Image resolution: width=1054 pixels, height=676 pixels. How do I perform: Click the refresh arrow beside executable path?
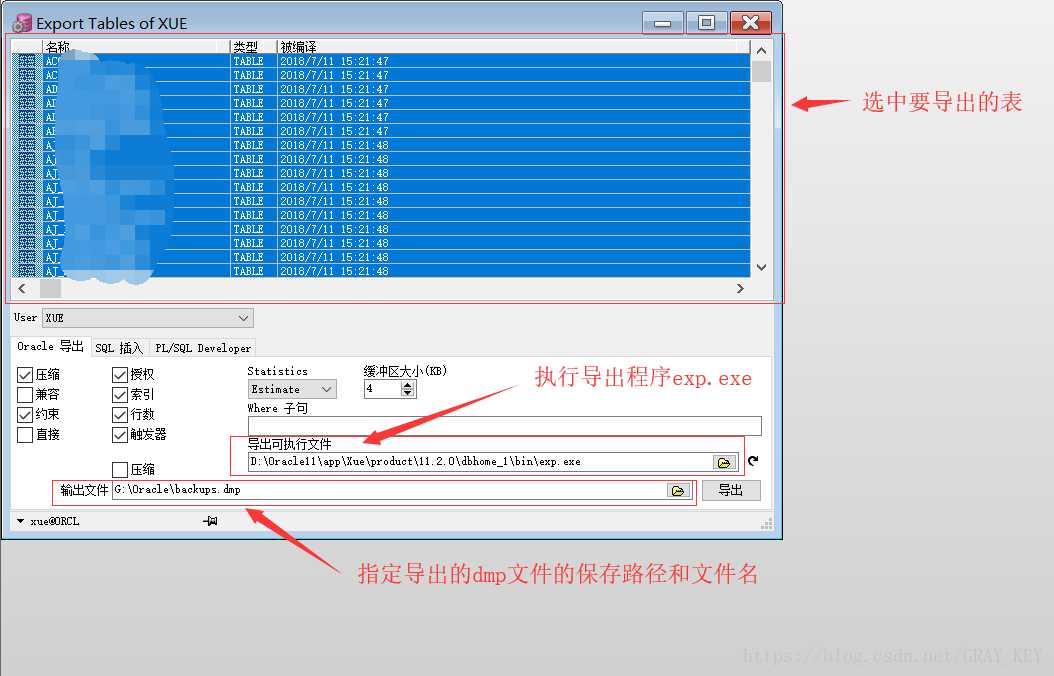[753, 461]
